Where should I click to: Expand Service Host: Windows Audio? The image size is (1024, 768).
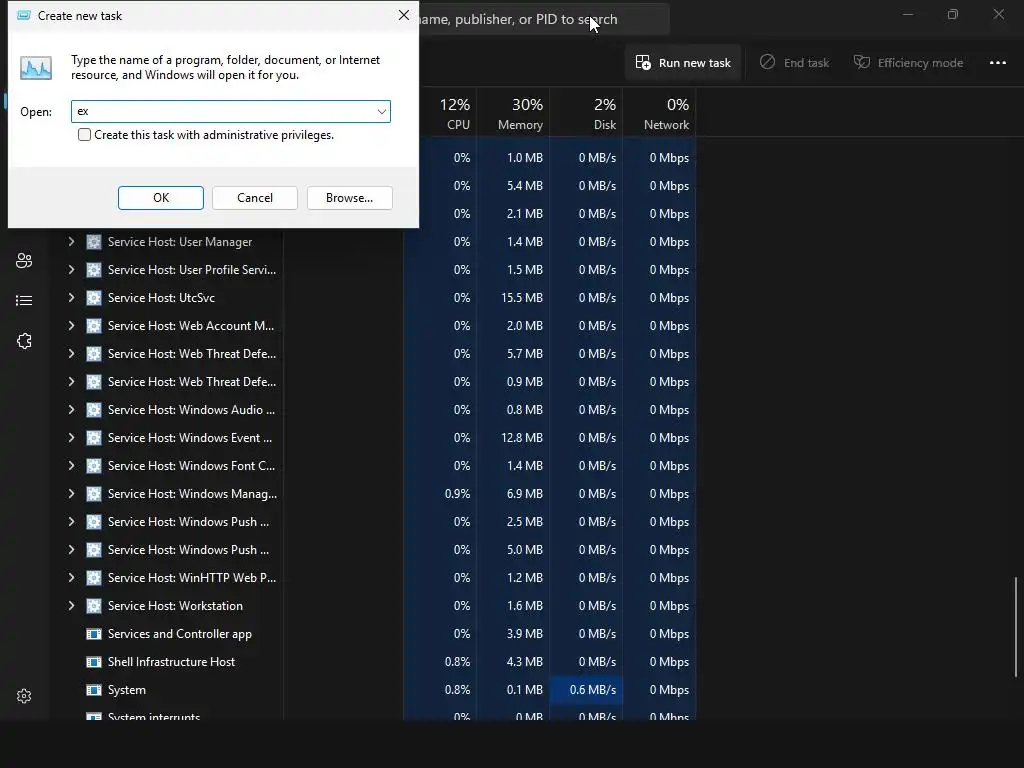[71, 409]
